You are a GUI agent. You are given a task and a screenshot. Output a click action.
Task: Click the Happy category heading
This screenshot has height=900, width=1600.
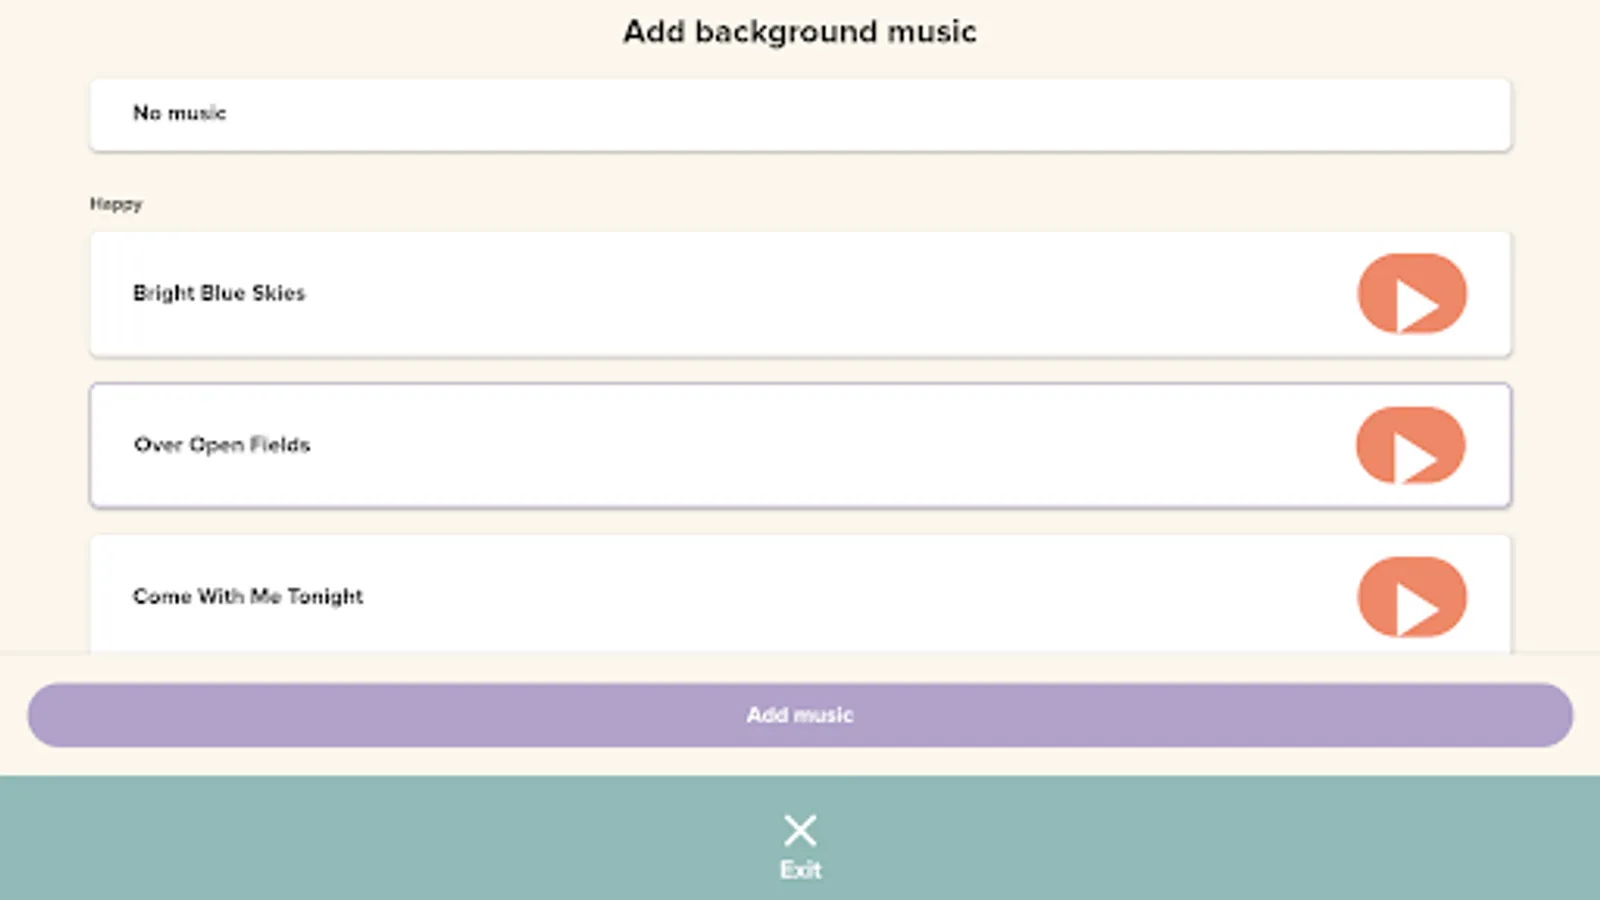(116, 204)
